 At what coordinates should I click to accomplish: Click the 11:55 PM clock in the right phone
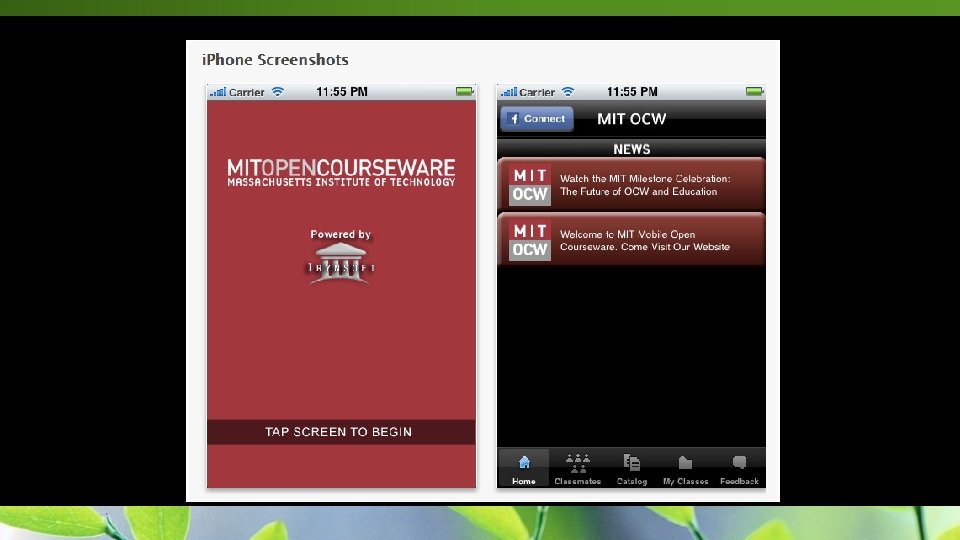[x=632, y=92]
